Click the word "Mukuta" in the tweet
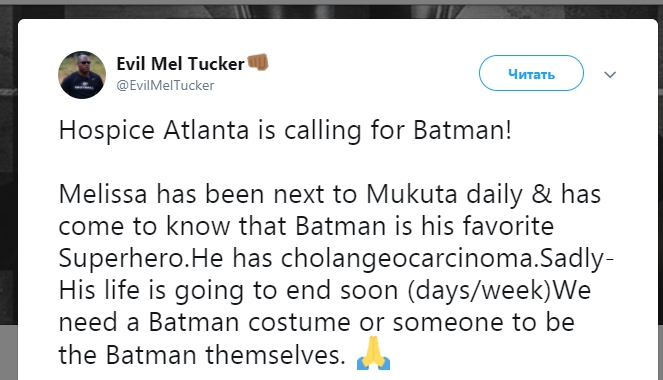Image resolution: width=663 pixels, height=380 pixels. pyautogui.click(x=412, y=194)
